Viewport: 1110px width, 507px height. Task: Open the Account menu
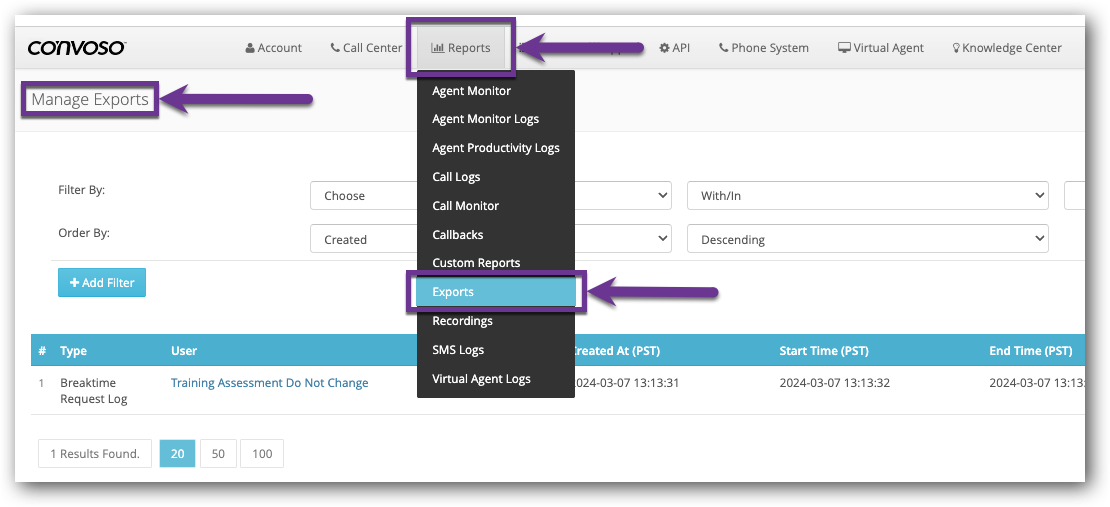coord(273,48)
